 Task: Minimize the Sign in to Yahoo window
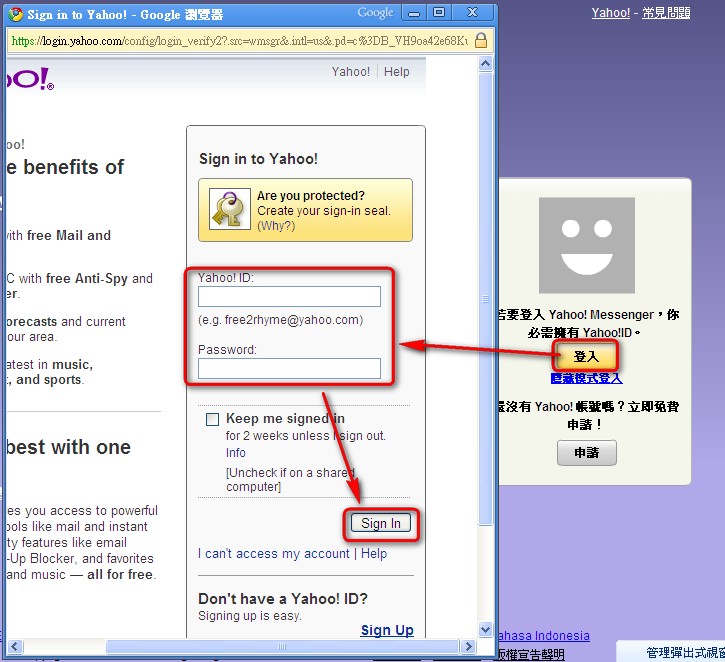(414, 13)
